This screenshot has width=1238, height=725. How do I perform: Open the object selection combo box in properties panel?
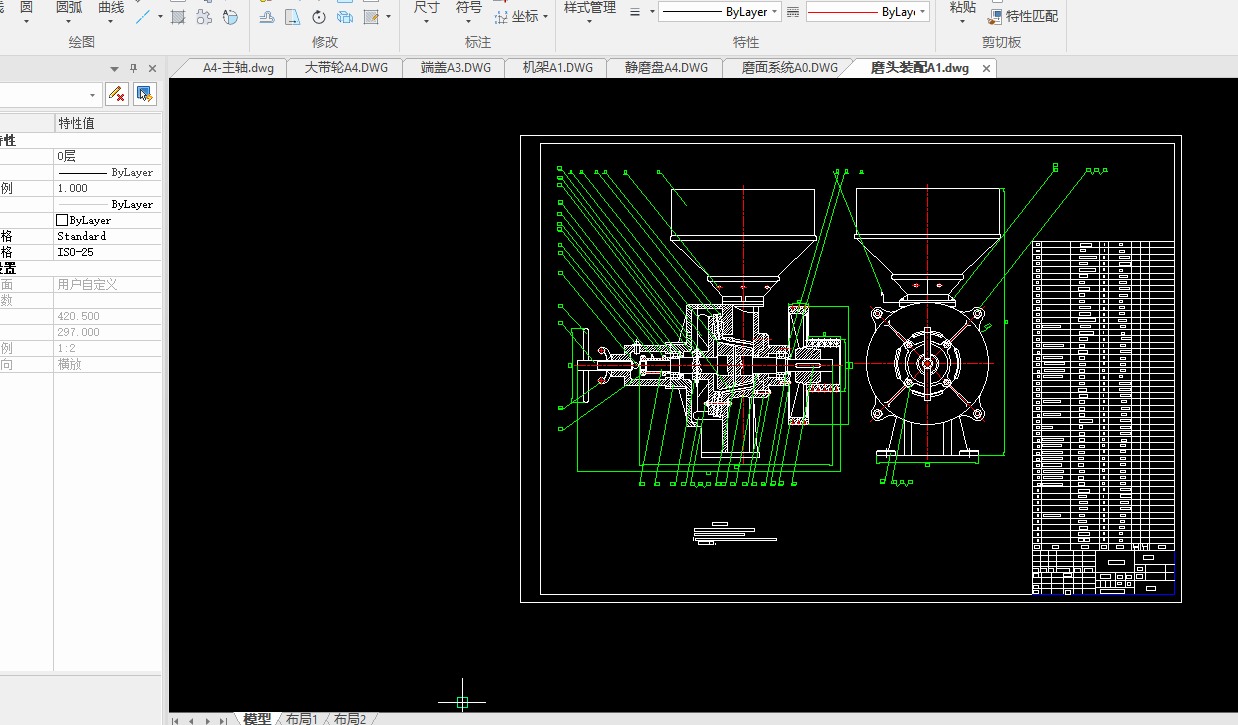[94, 95]
